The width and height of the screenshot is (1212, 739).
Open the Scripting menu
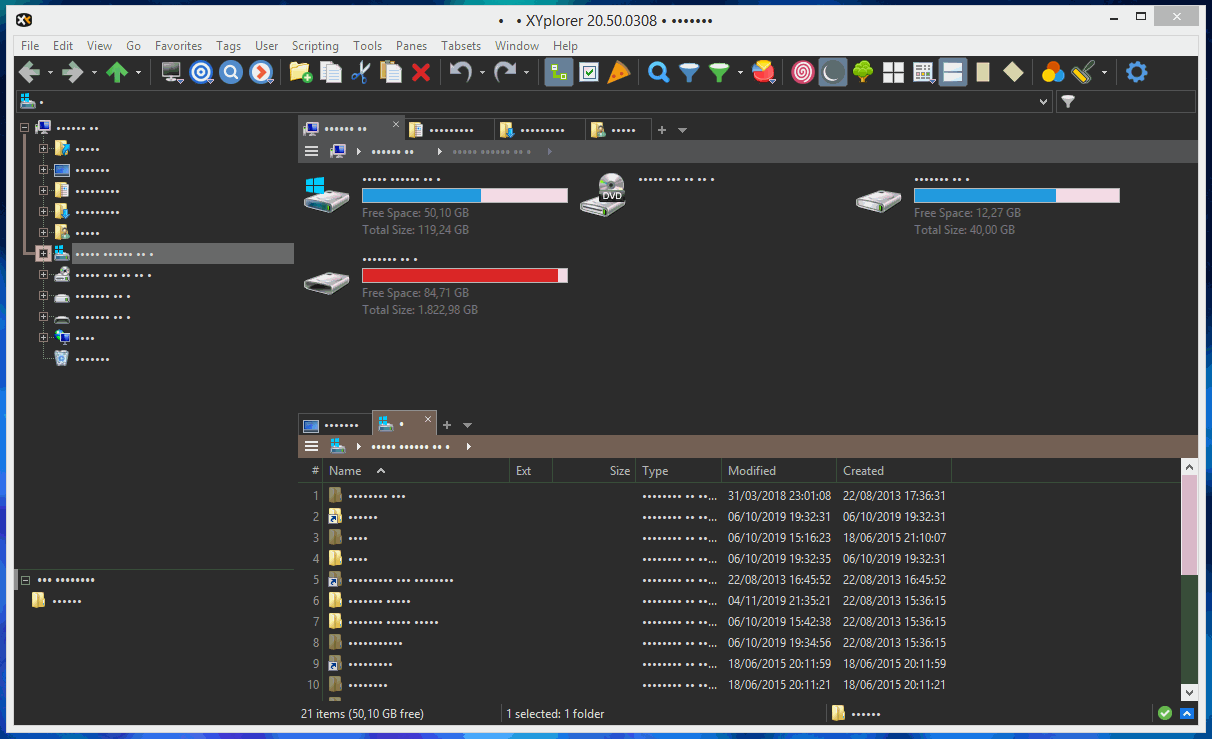[315, 46]
